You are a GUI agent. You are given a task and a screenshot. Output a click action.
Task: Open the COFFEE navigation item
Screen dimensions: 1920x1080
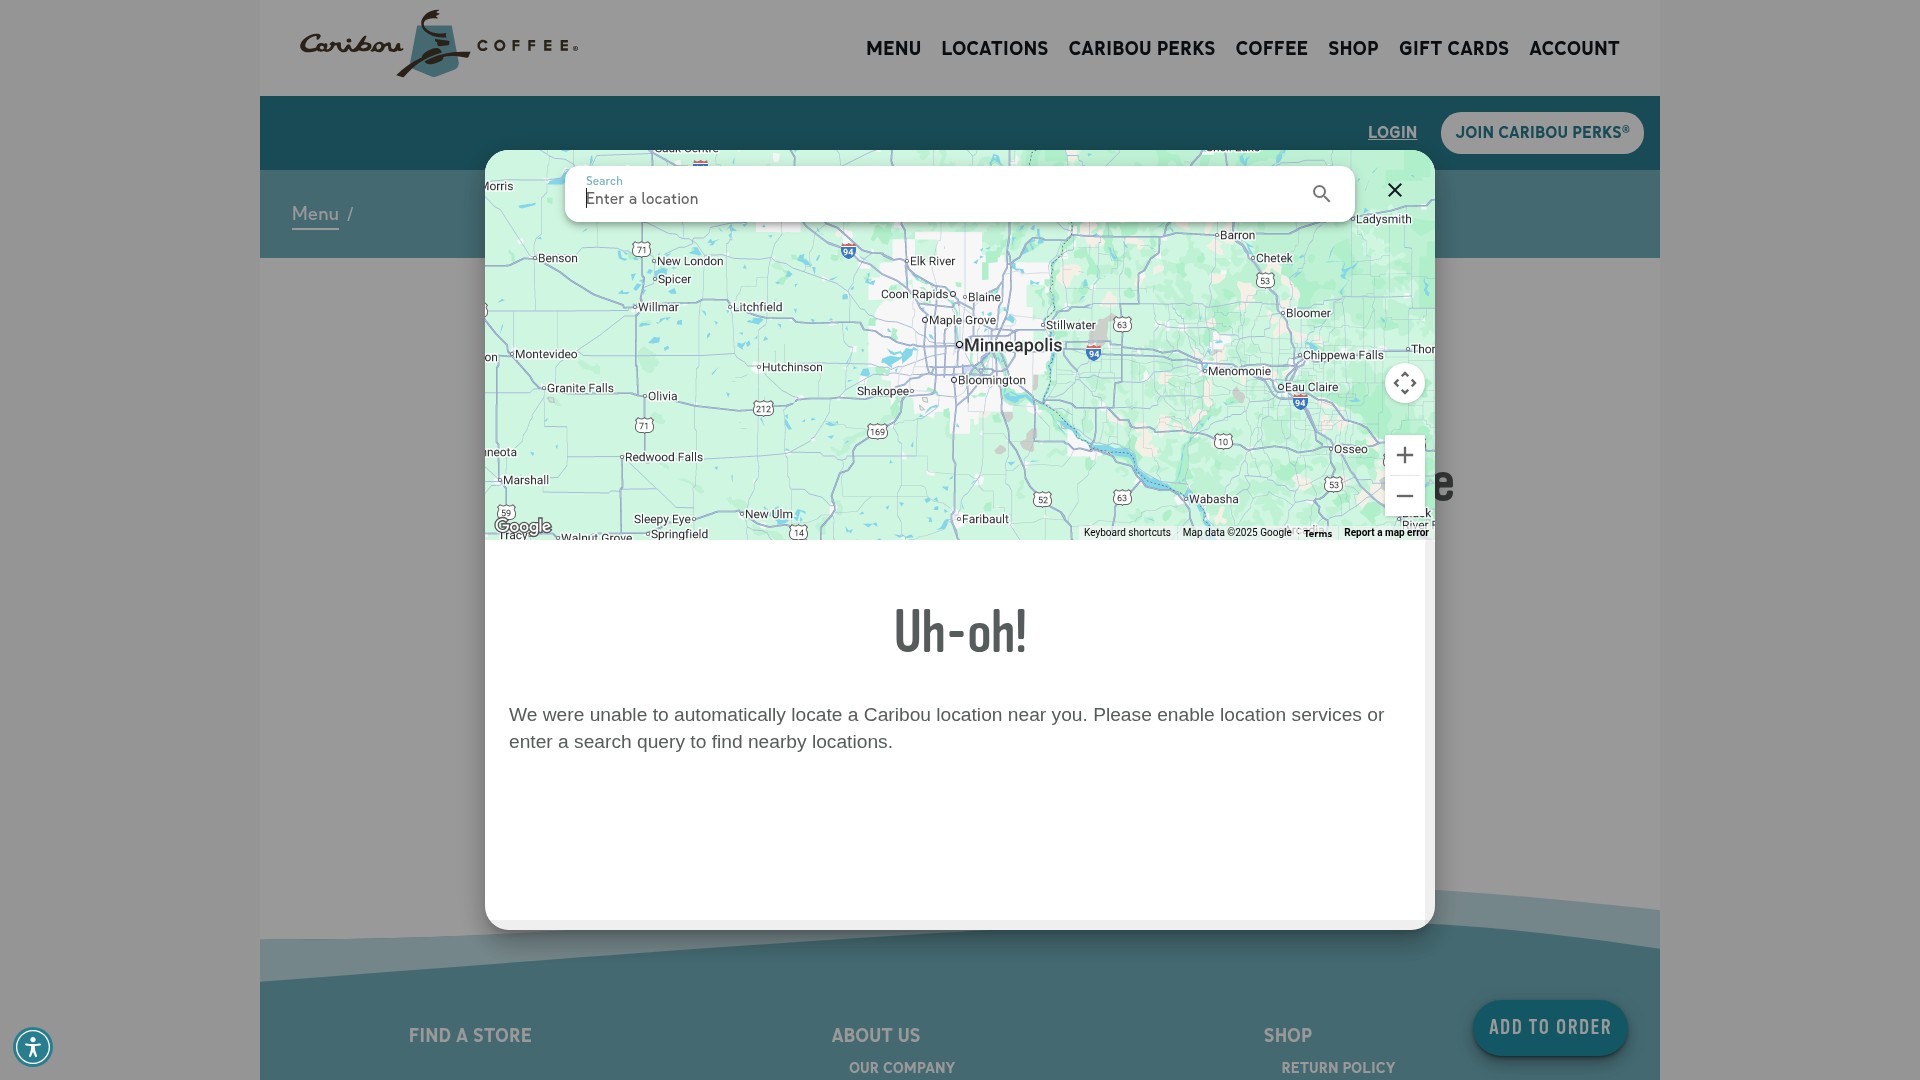1271,48
